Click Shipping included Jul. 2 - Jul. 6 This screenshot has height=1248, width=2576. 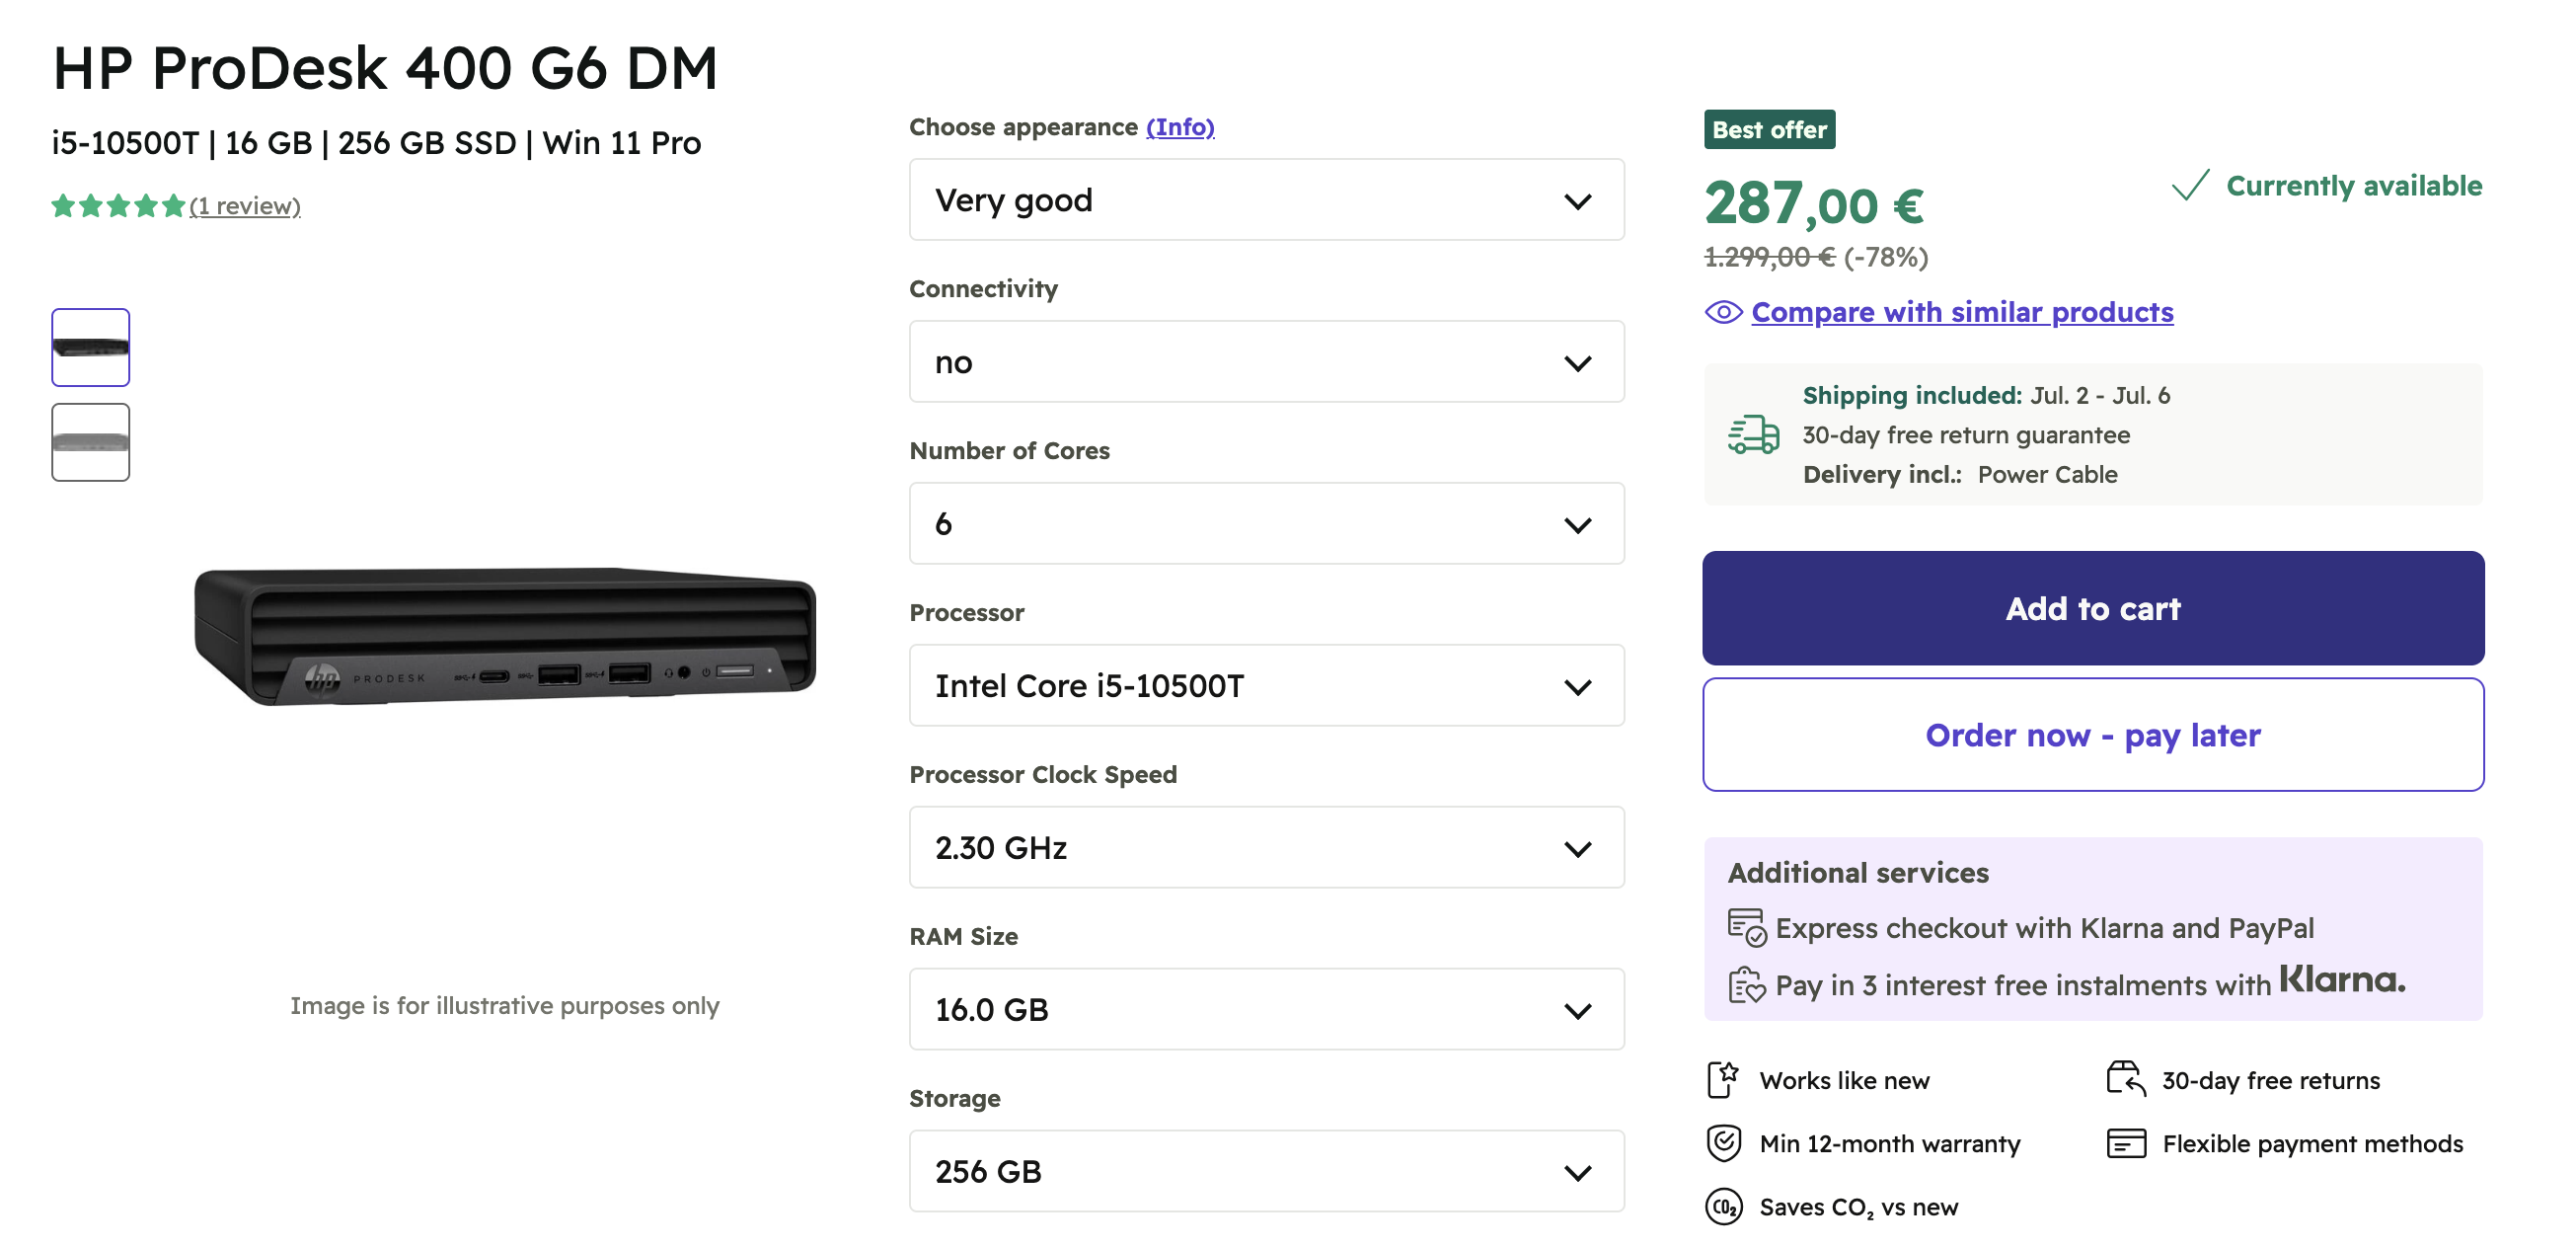click(1986, 395)
